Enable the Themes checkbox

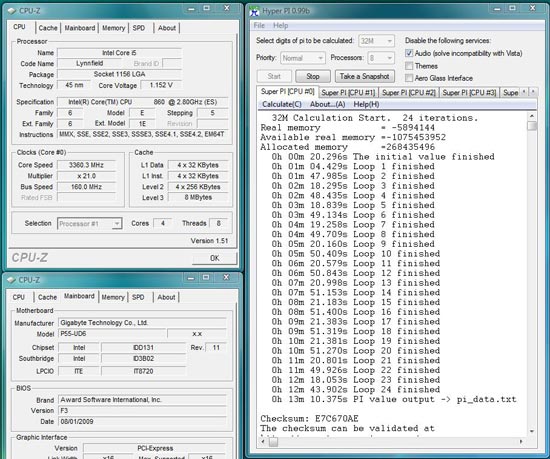(409, 66)
